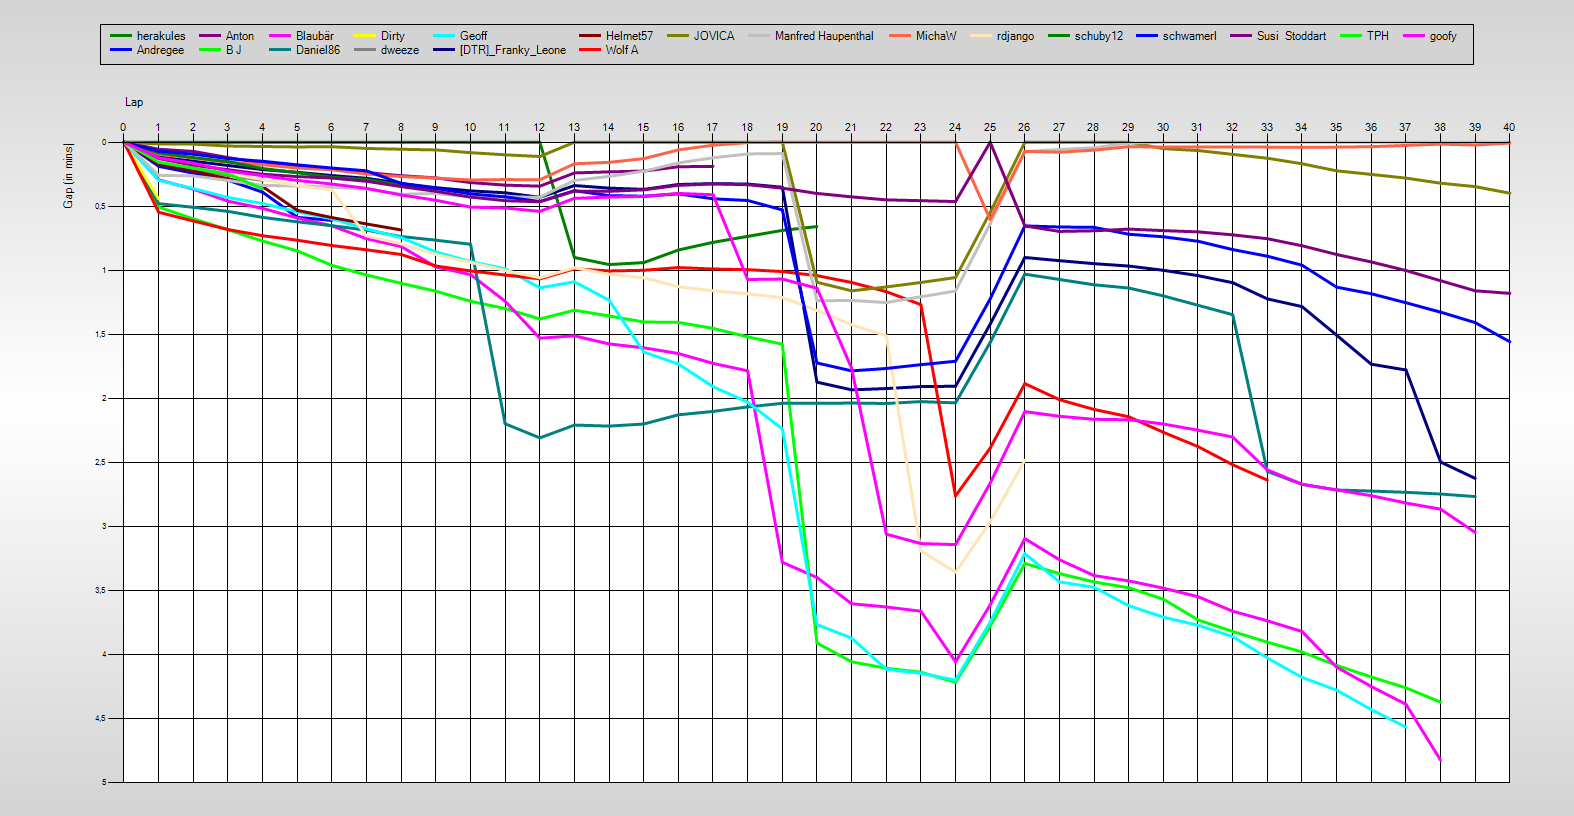This screenshot has width=1574, height=816.
Task: Click the Helmet57 legend entry
Action: tap(628, 36)
